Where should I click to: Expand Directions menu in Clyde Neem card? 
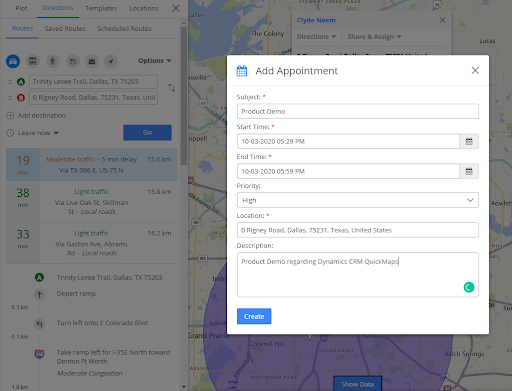(316, 37)
